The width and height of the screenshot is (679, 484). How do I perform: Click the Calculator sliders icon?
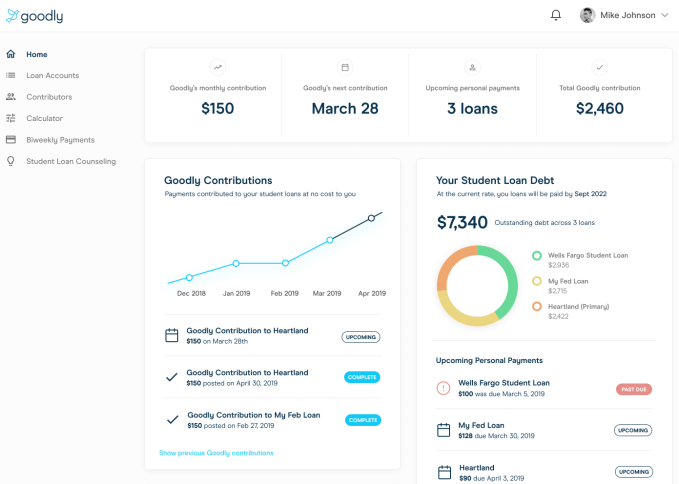10,118
